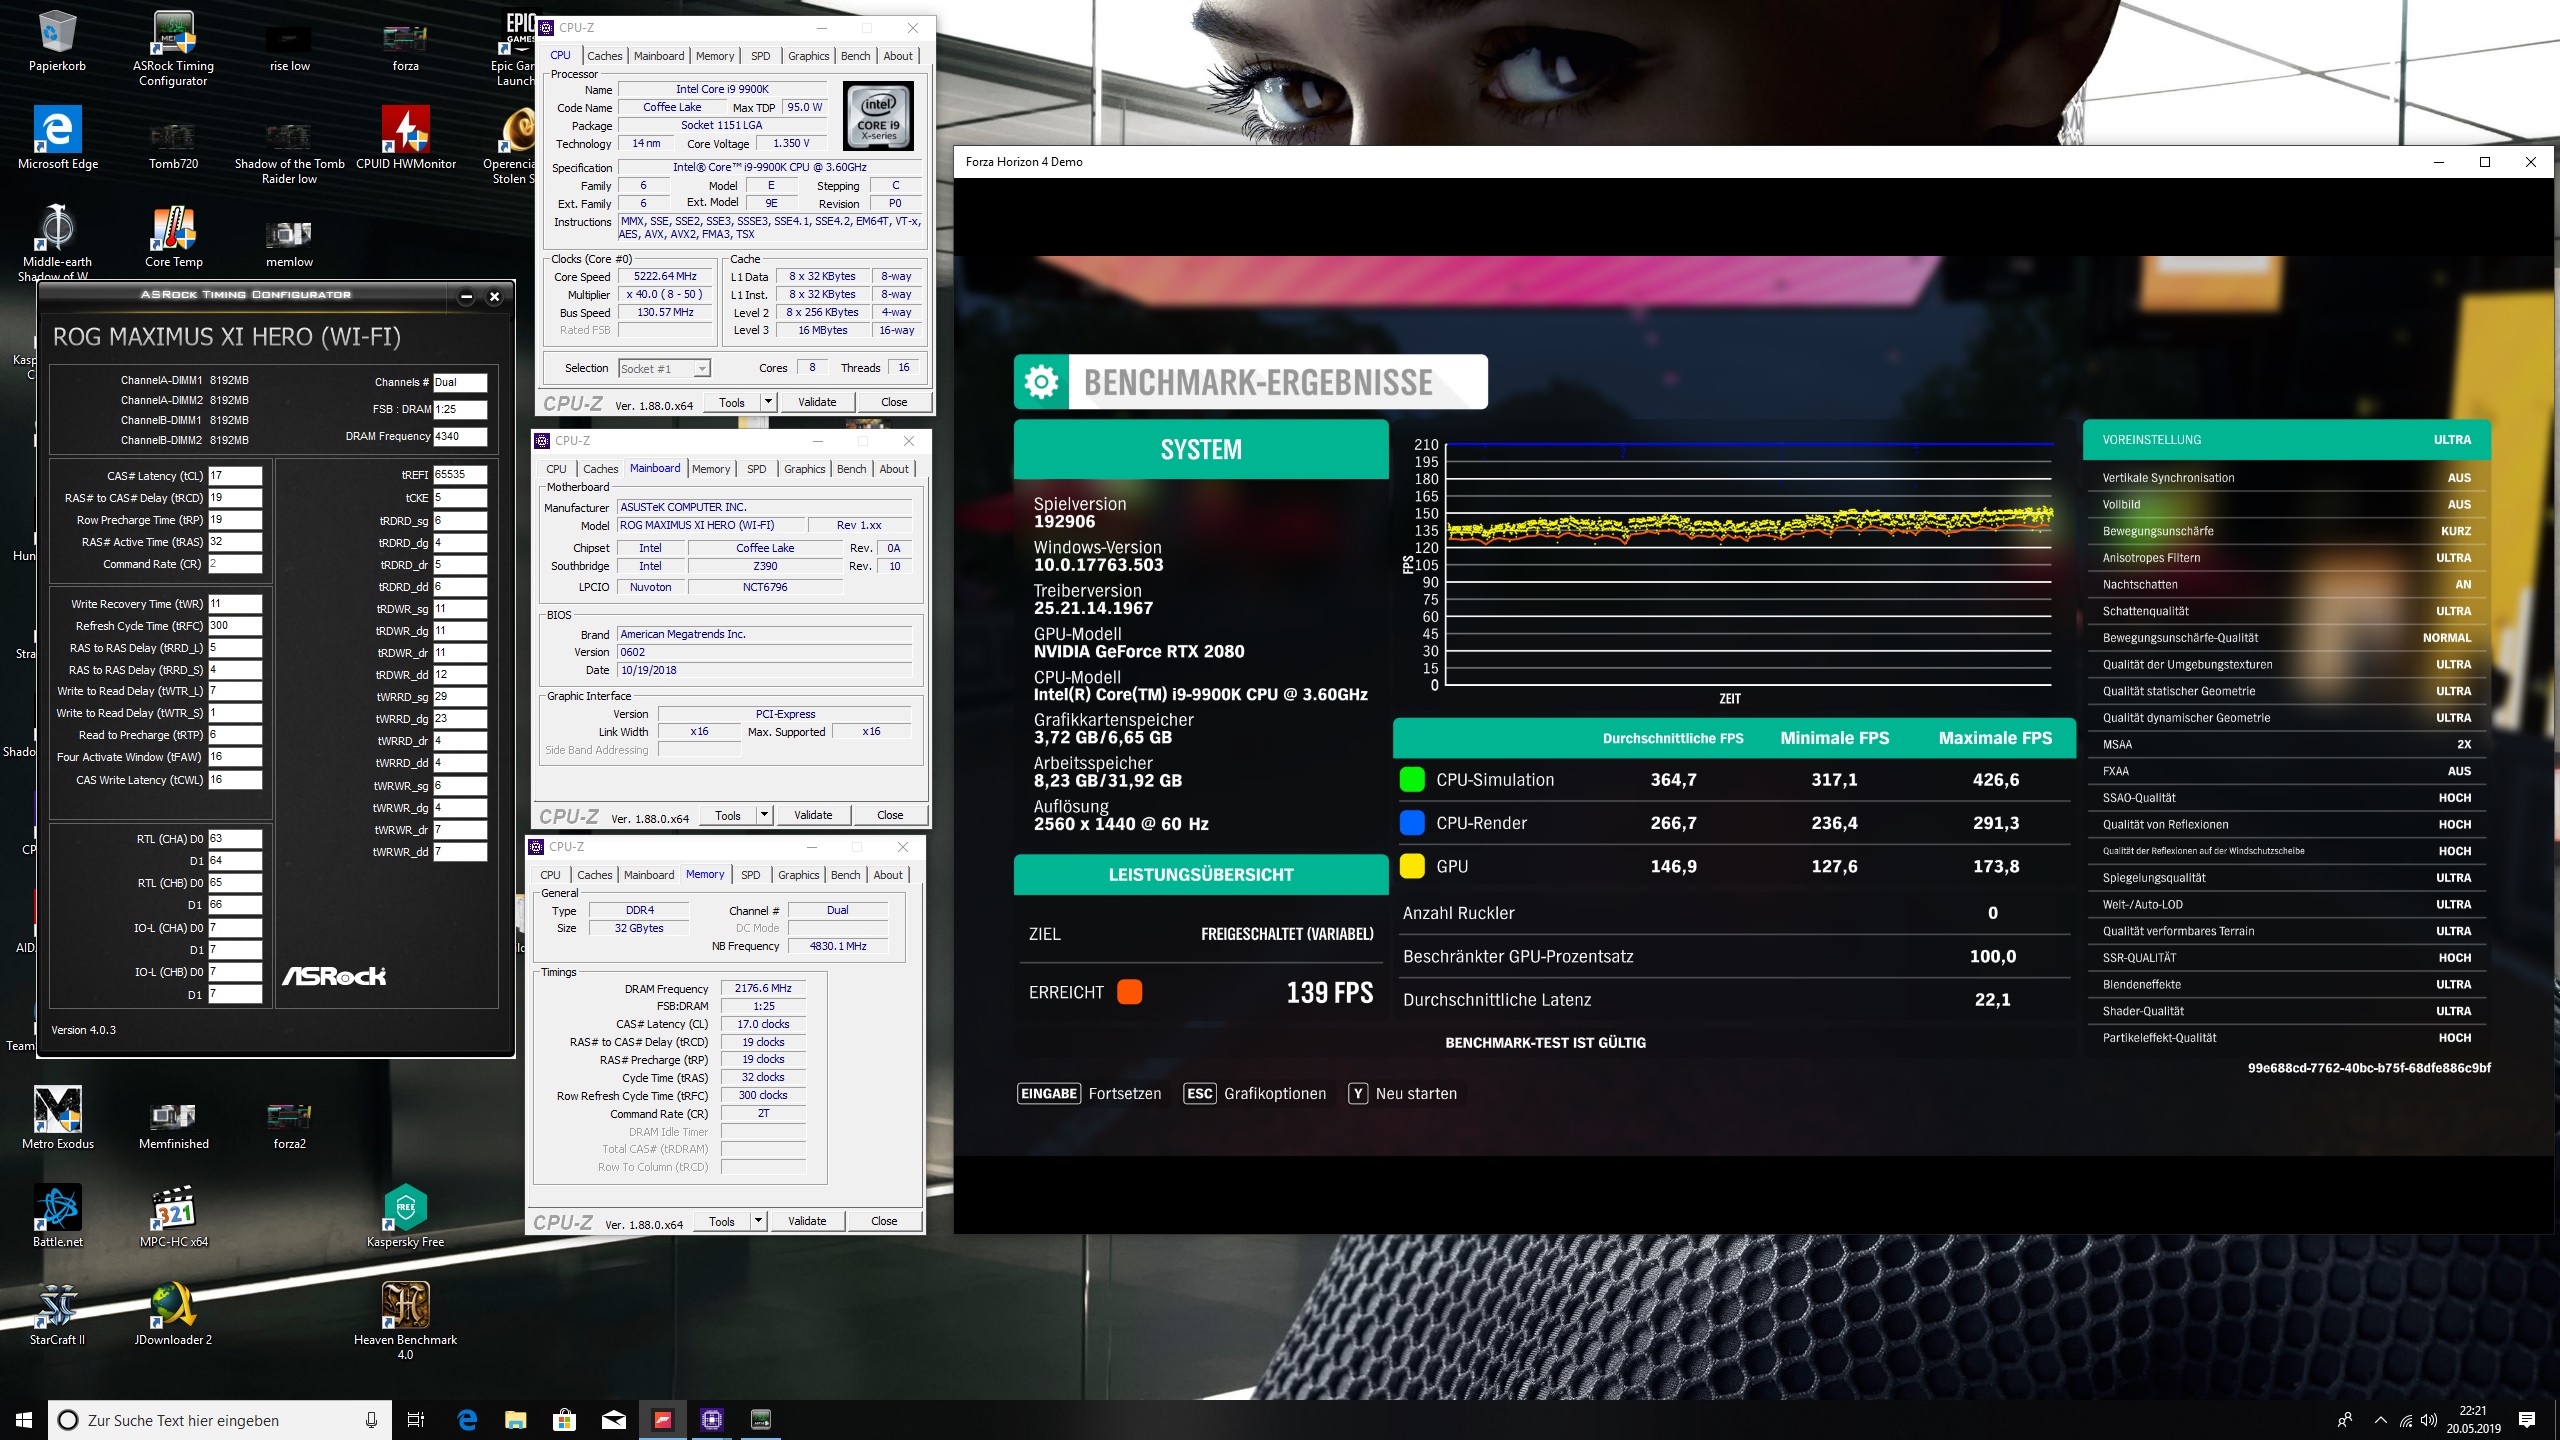Click the orange Erreicht color indicator
2560x1440 pixels.
click(1129, 992)
